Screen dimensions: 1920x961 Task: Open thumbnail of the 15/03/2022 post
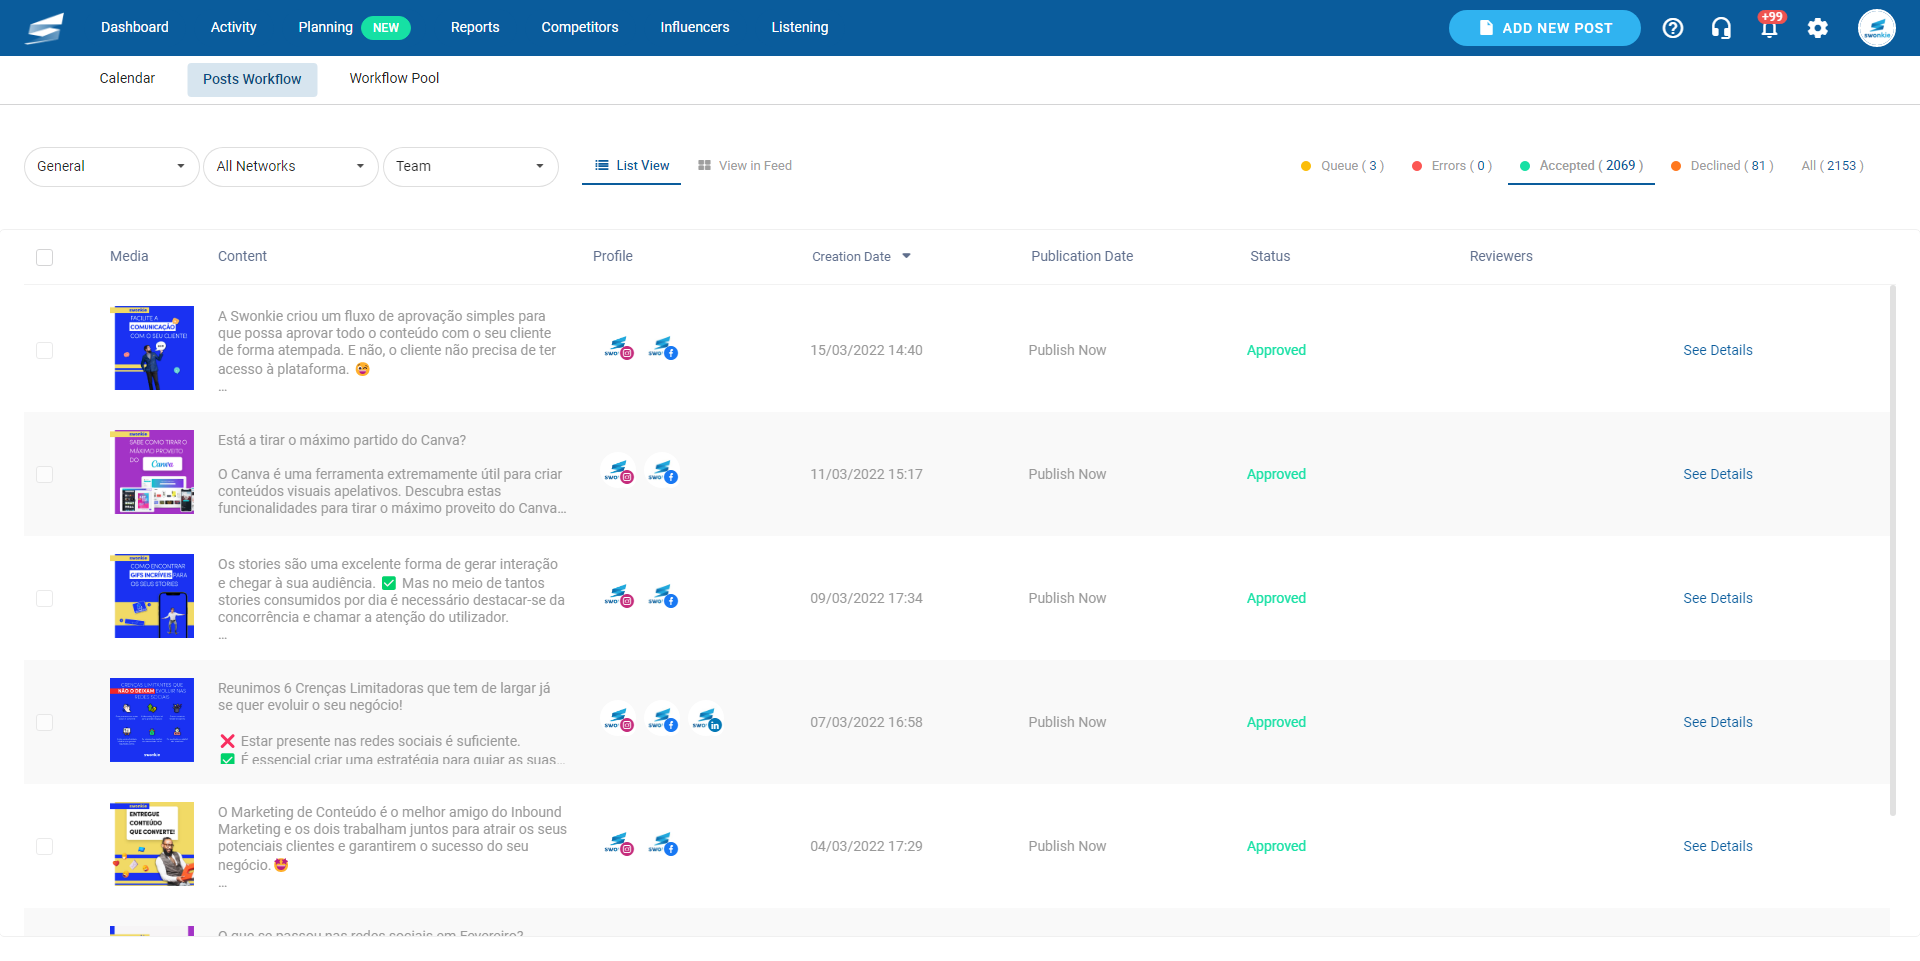(x=152, y=348)
